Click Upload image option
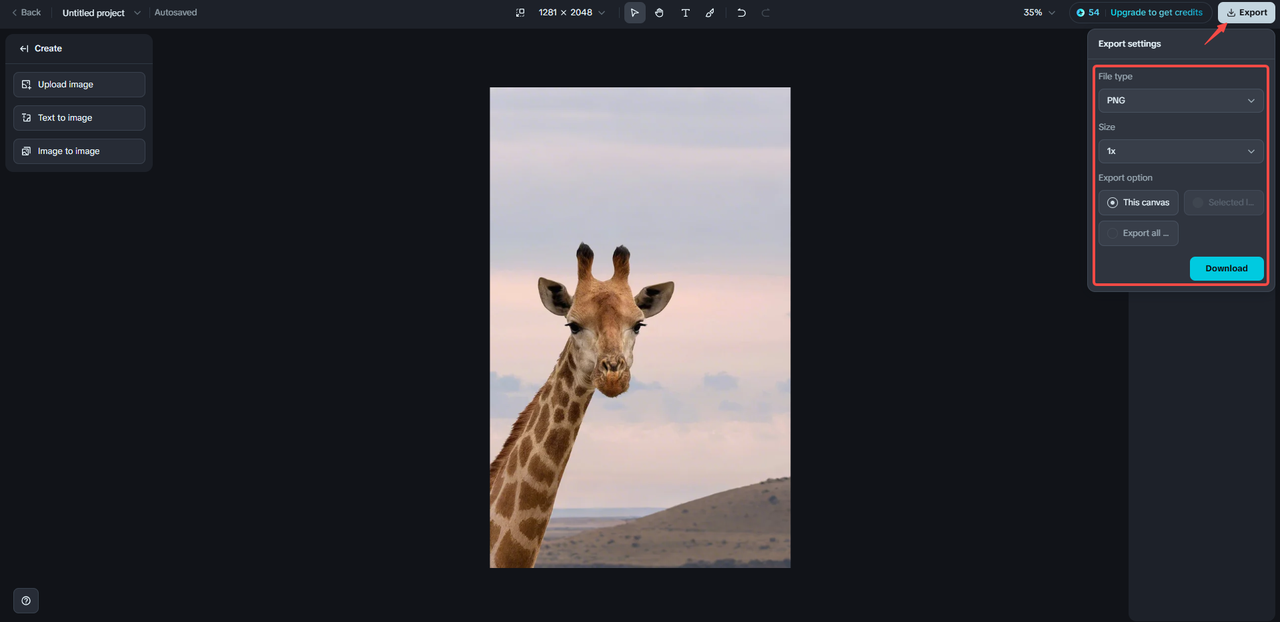 79,85
